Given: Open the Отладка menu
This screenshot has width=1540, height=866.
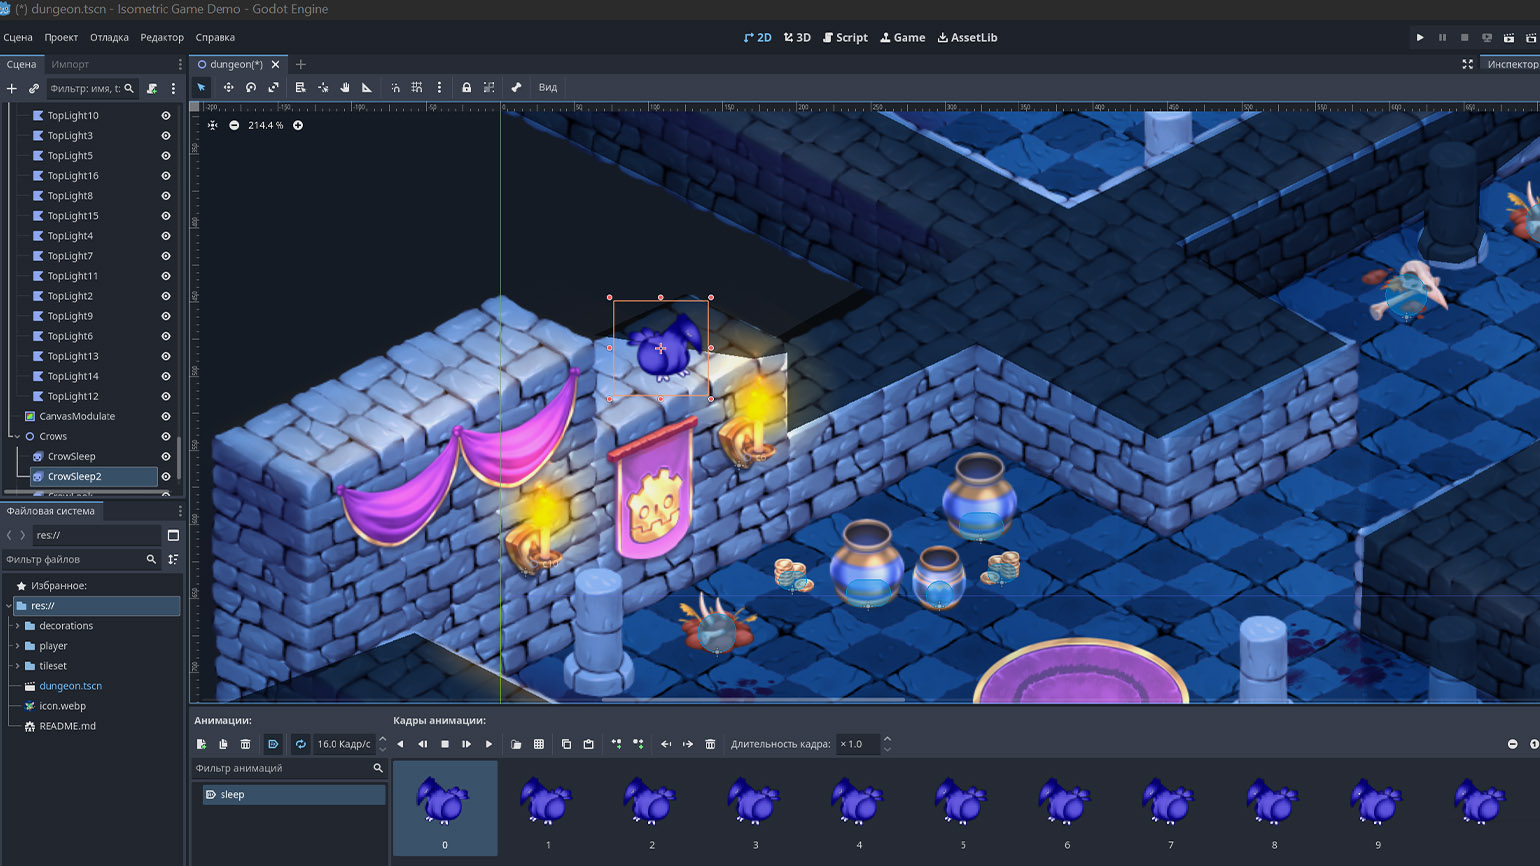Looking at the screenshot, I should pyautogui.click(x=109, y=38).
